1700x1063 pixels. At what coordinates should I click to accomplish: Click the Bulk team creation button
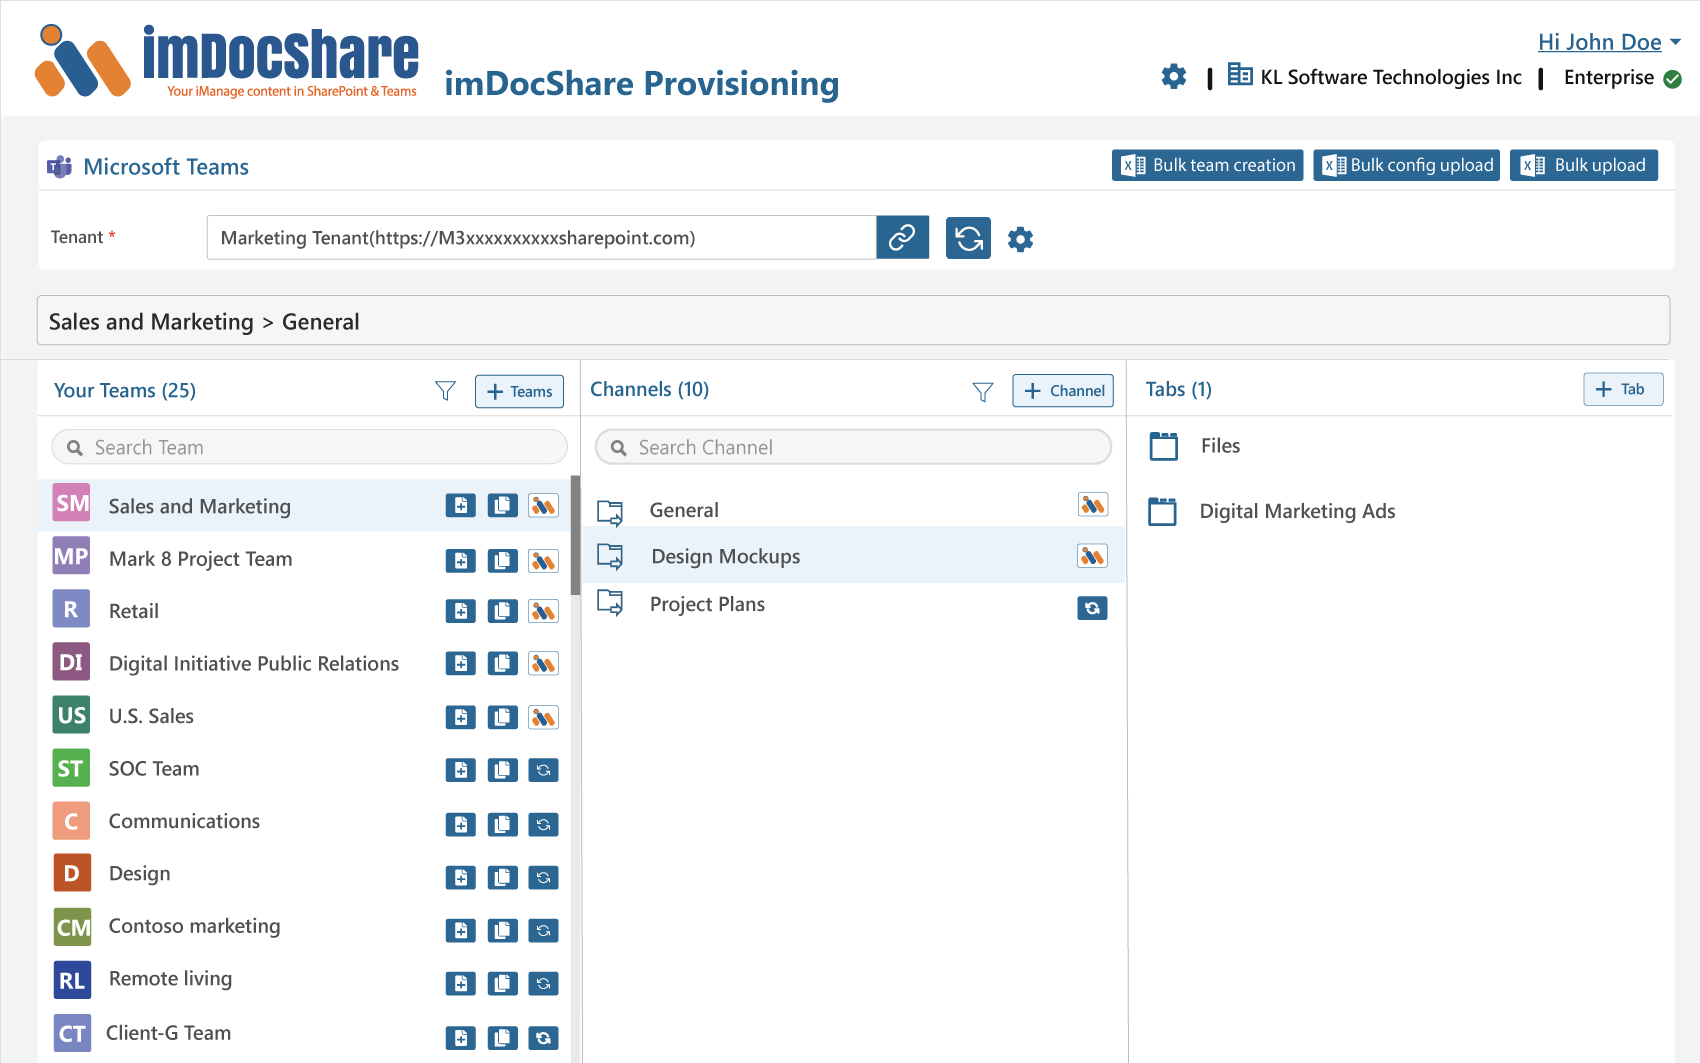[x=1207, y=165]
